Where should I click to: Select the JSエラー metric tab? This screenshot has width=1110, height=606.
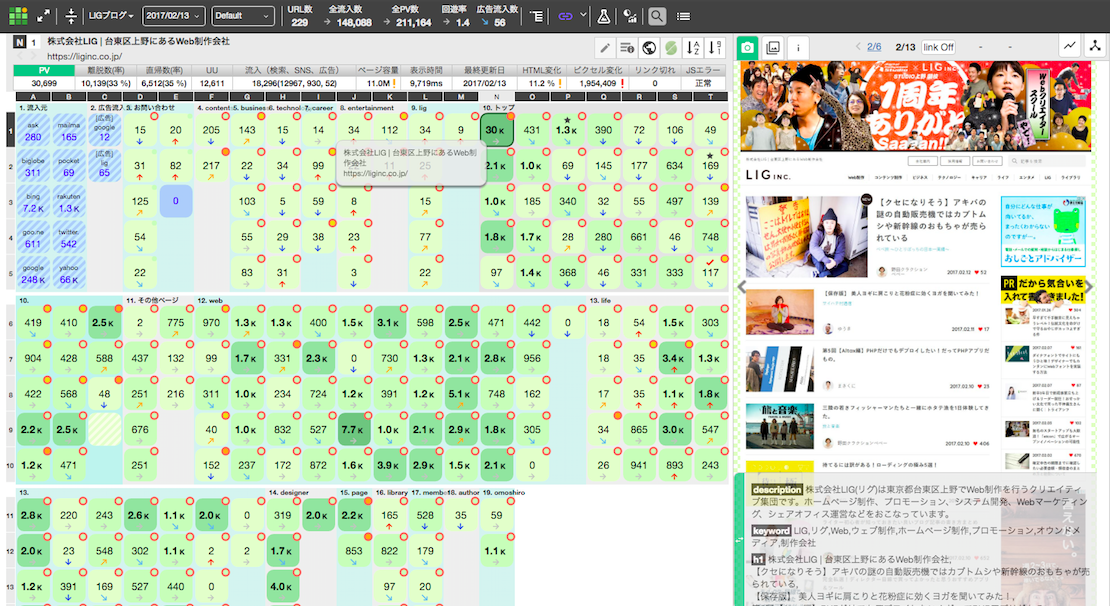click(x=703, y=70)
